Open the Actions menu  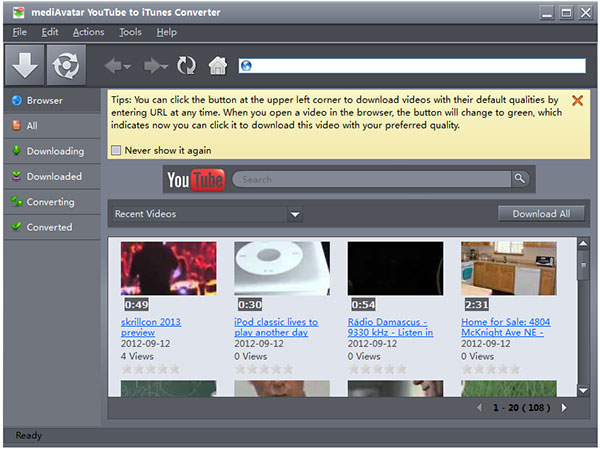[88, 32]
